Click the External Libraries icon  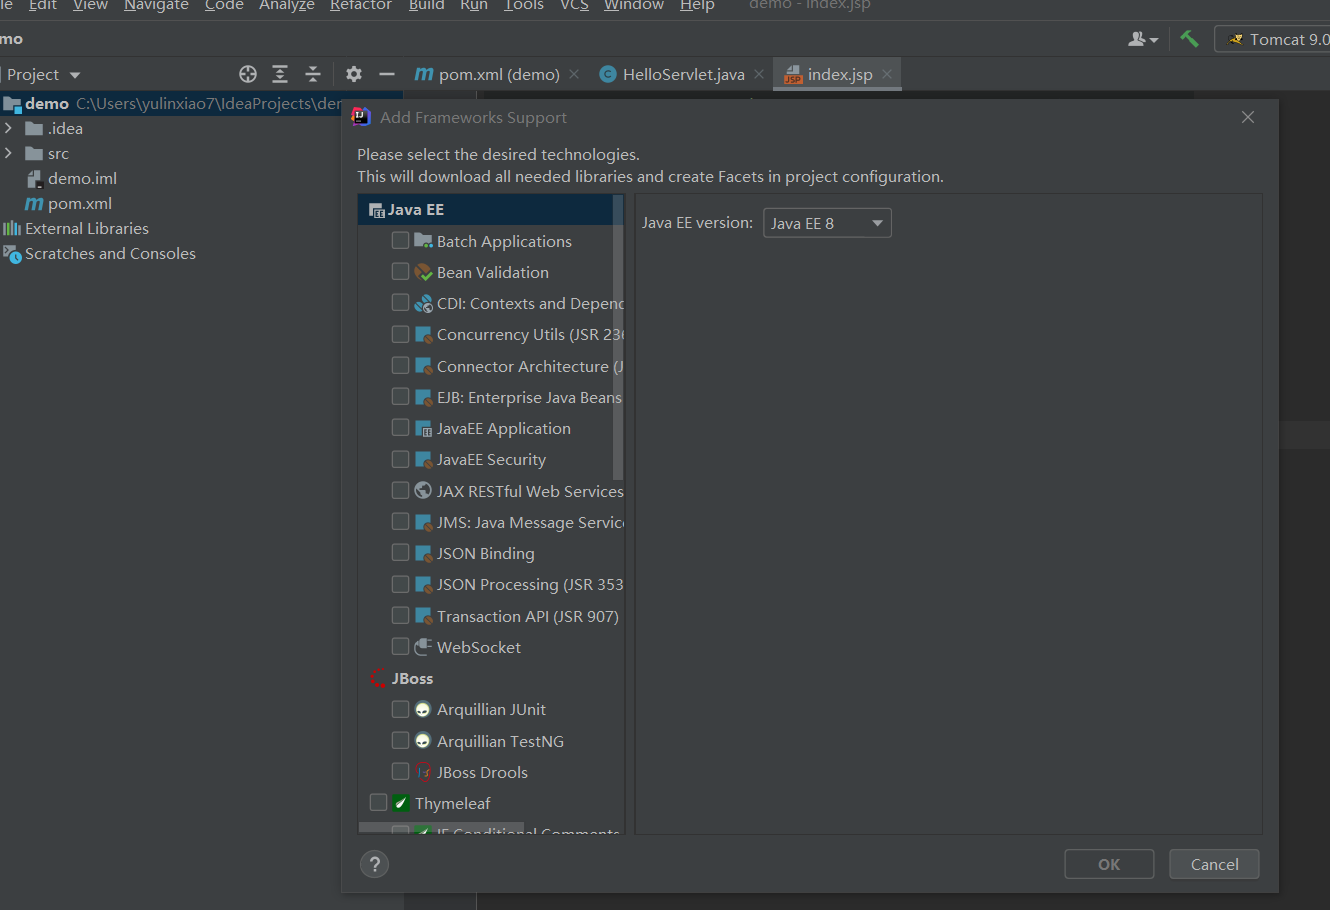point(12,228)
